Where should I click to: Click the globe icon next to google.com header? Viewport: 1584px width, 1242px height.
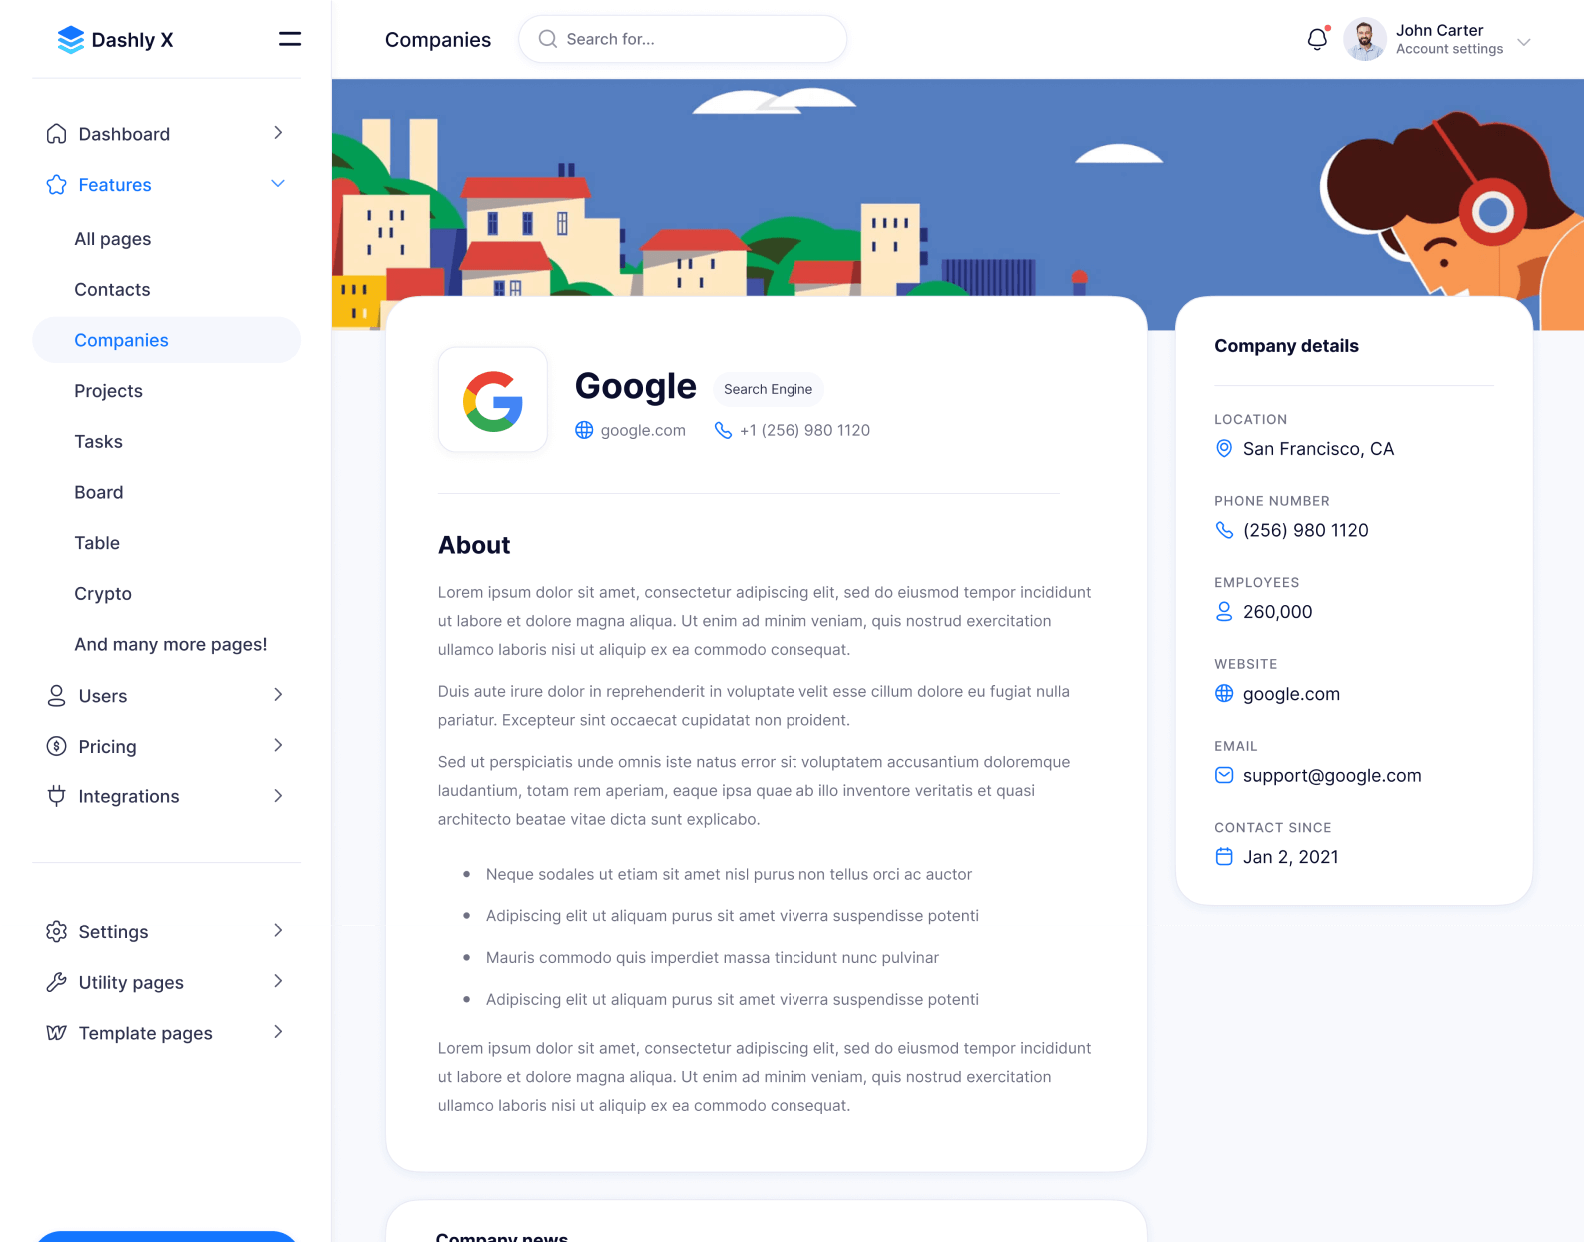point(584,430)
